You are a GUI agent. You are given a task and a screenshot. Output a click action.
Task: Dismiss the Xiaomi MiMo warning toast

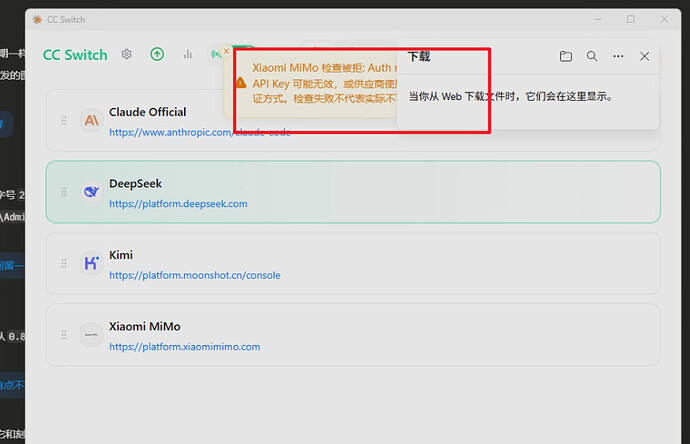click(226, 51)
